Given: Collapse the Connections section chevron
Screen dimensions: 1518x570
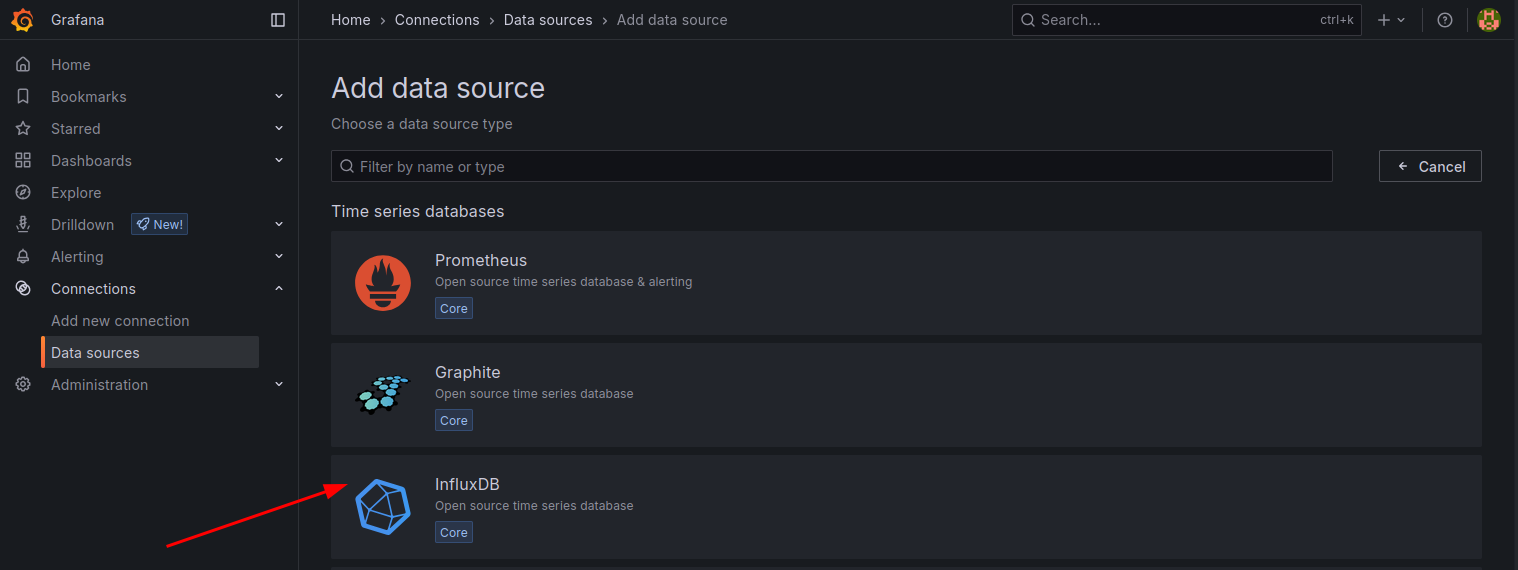Looking at the screenshot, I should click(x=279, y=289).
